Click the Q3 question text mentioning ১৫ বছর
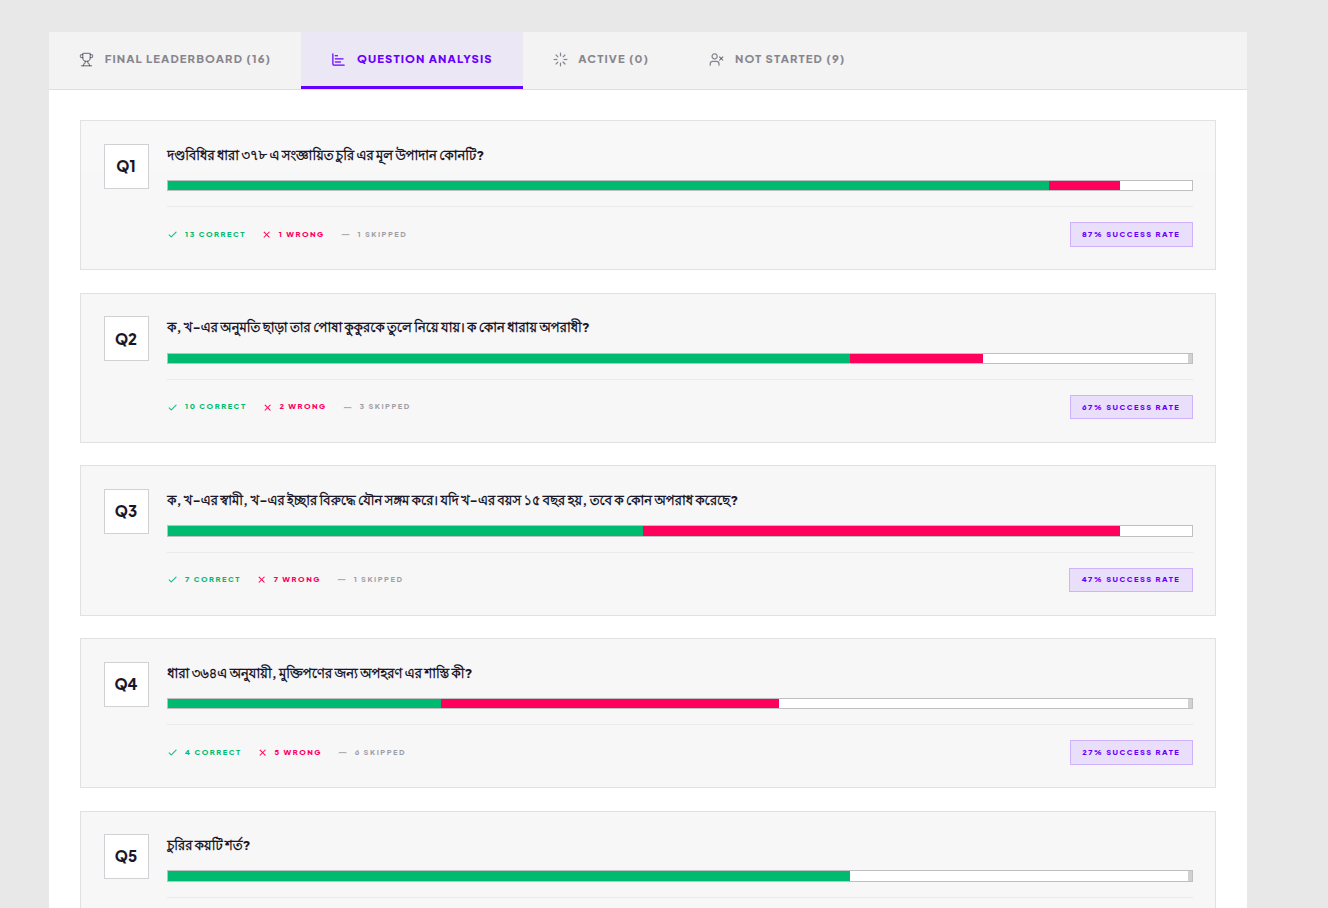The height and width of the screenshot is (908, 1328). click(x=452, y=500)
